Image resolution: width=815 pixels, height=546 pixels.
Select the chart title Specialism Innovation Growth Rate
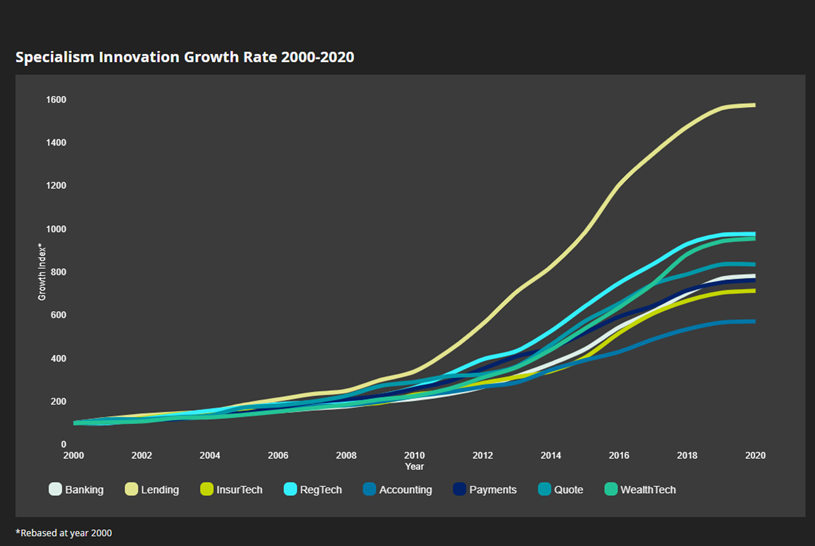coord(185,57)
